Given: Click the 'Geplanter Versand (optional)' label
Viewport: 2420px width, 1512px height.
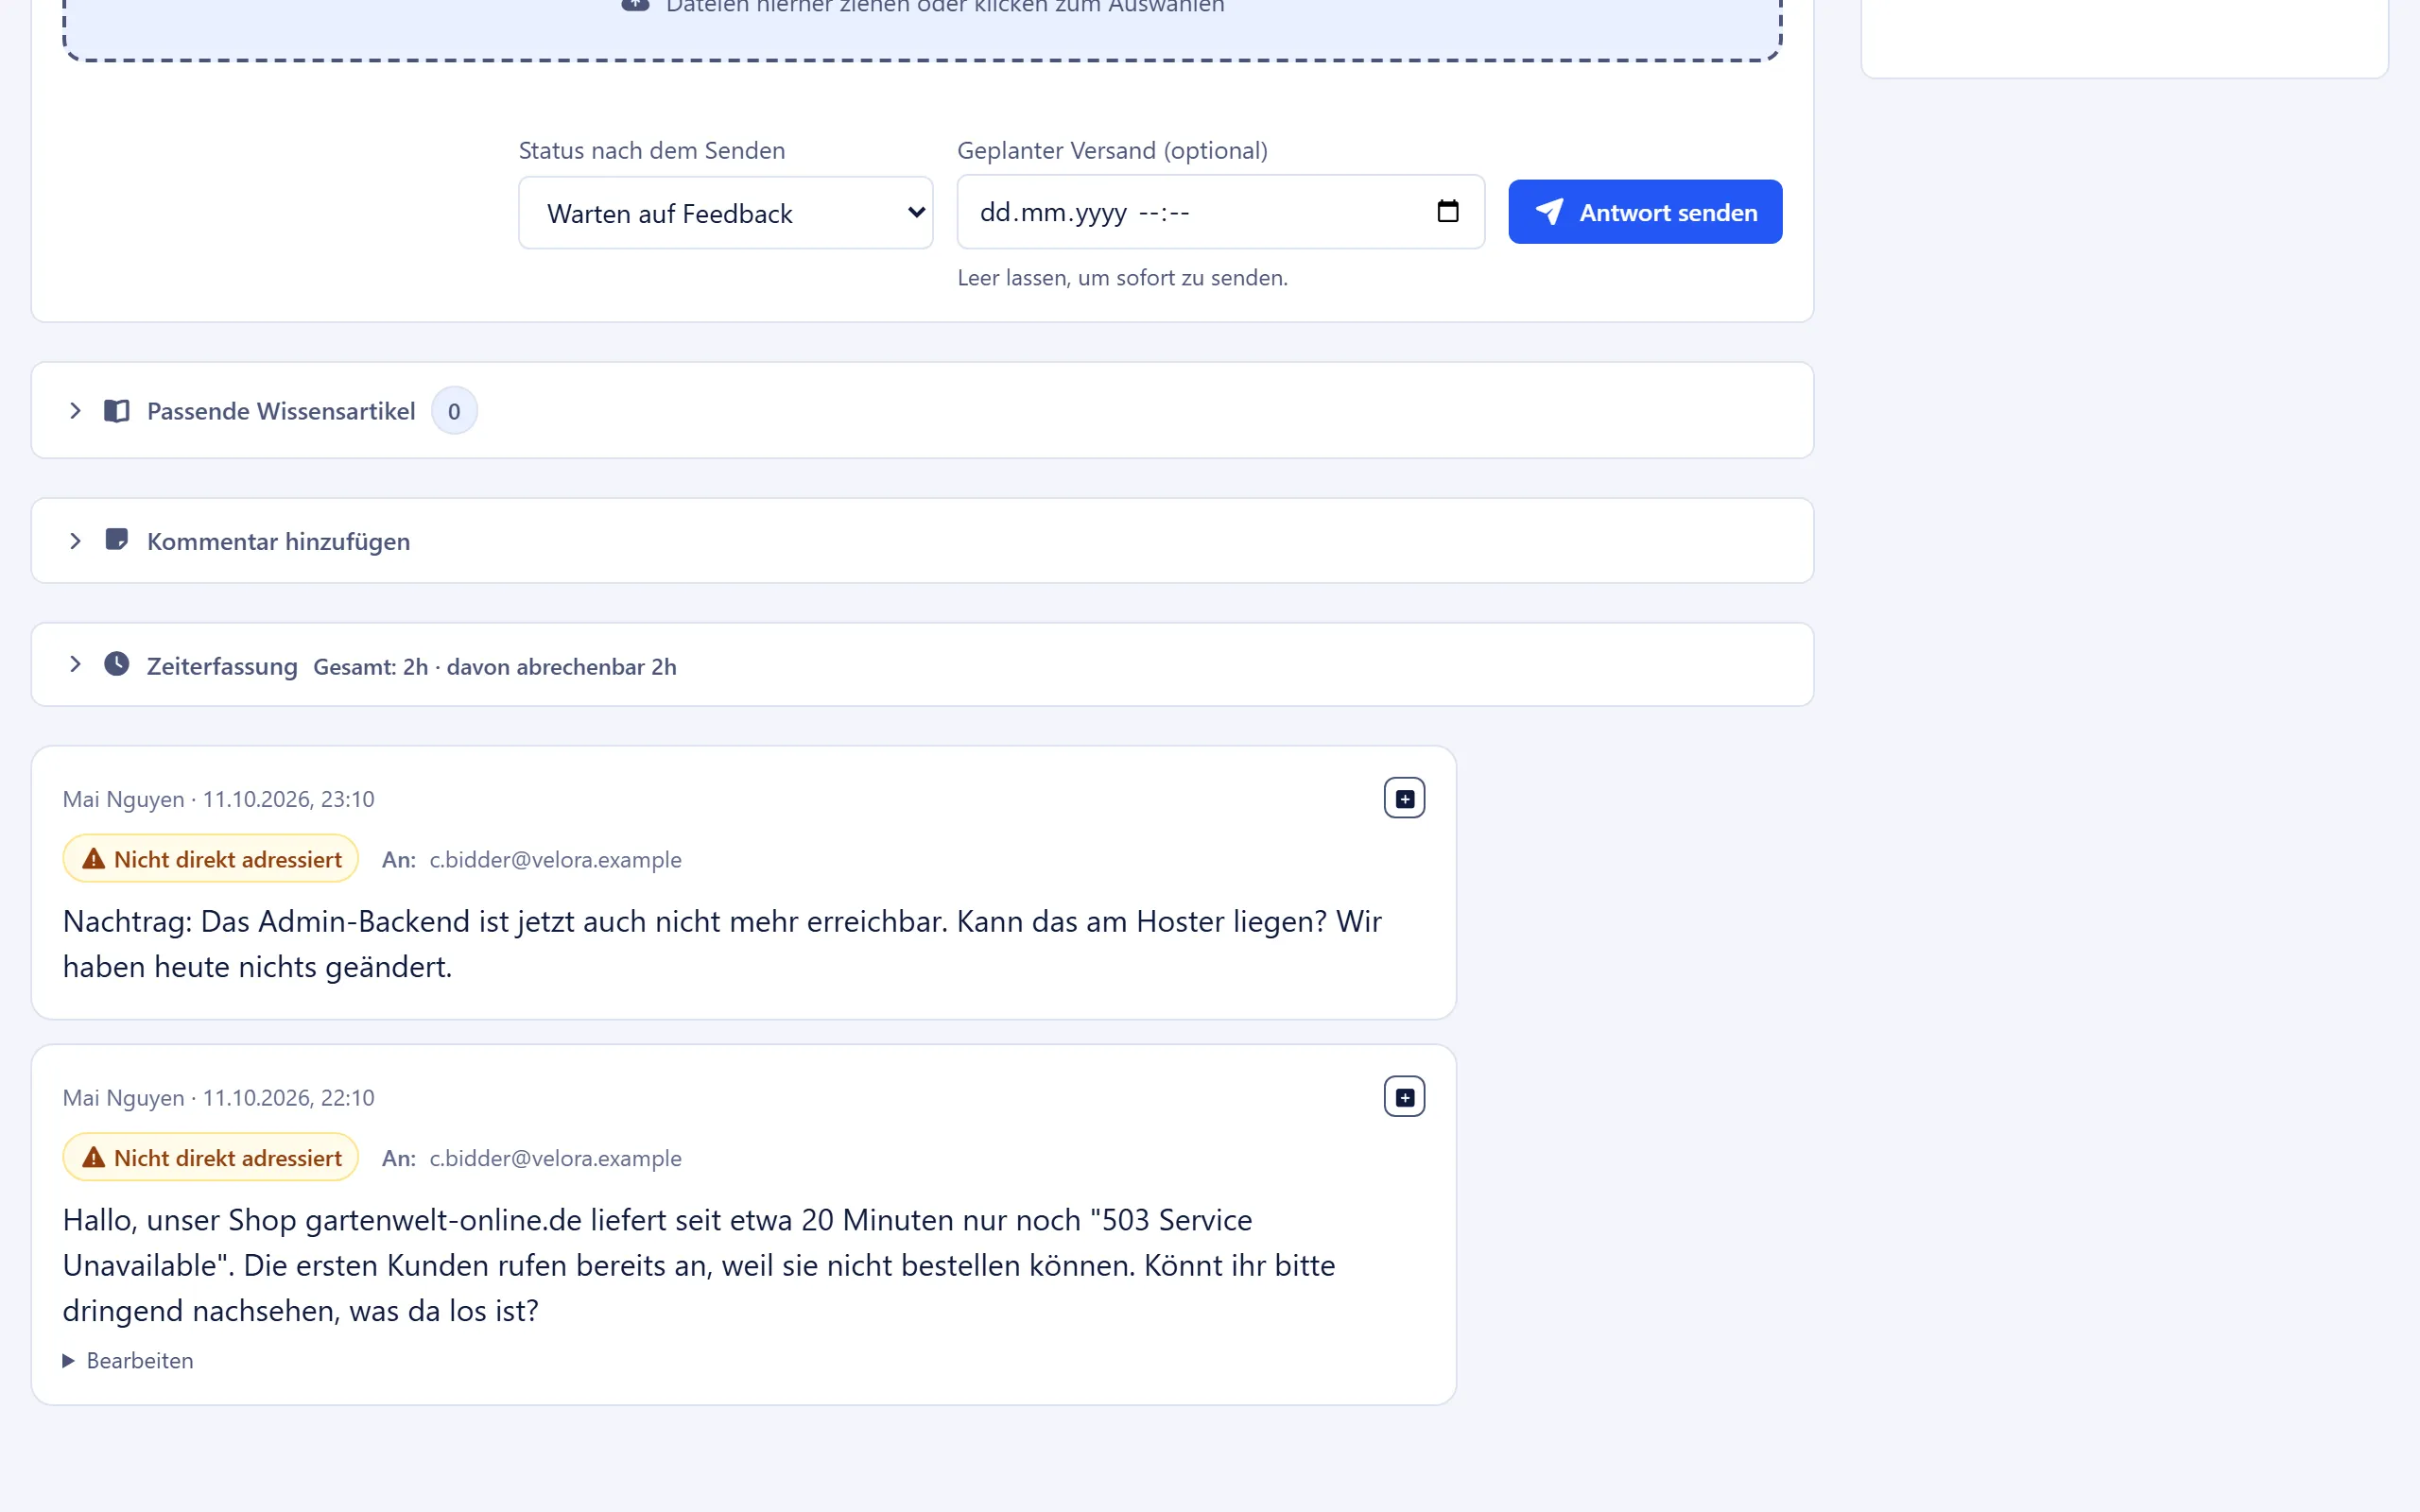Looking at the screenshot, I should pyautogui.click(x=1112, y=150).
